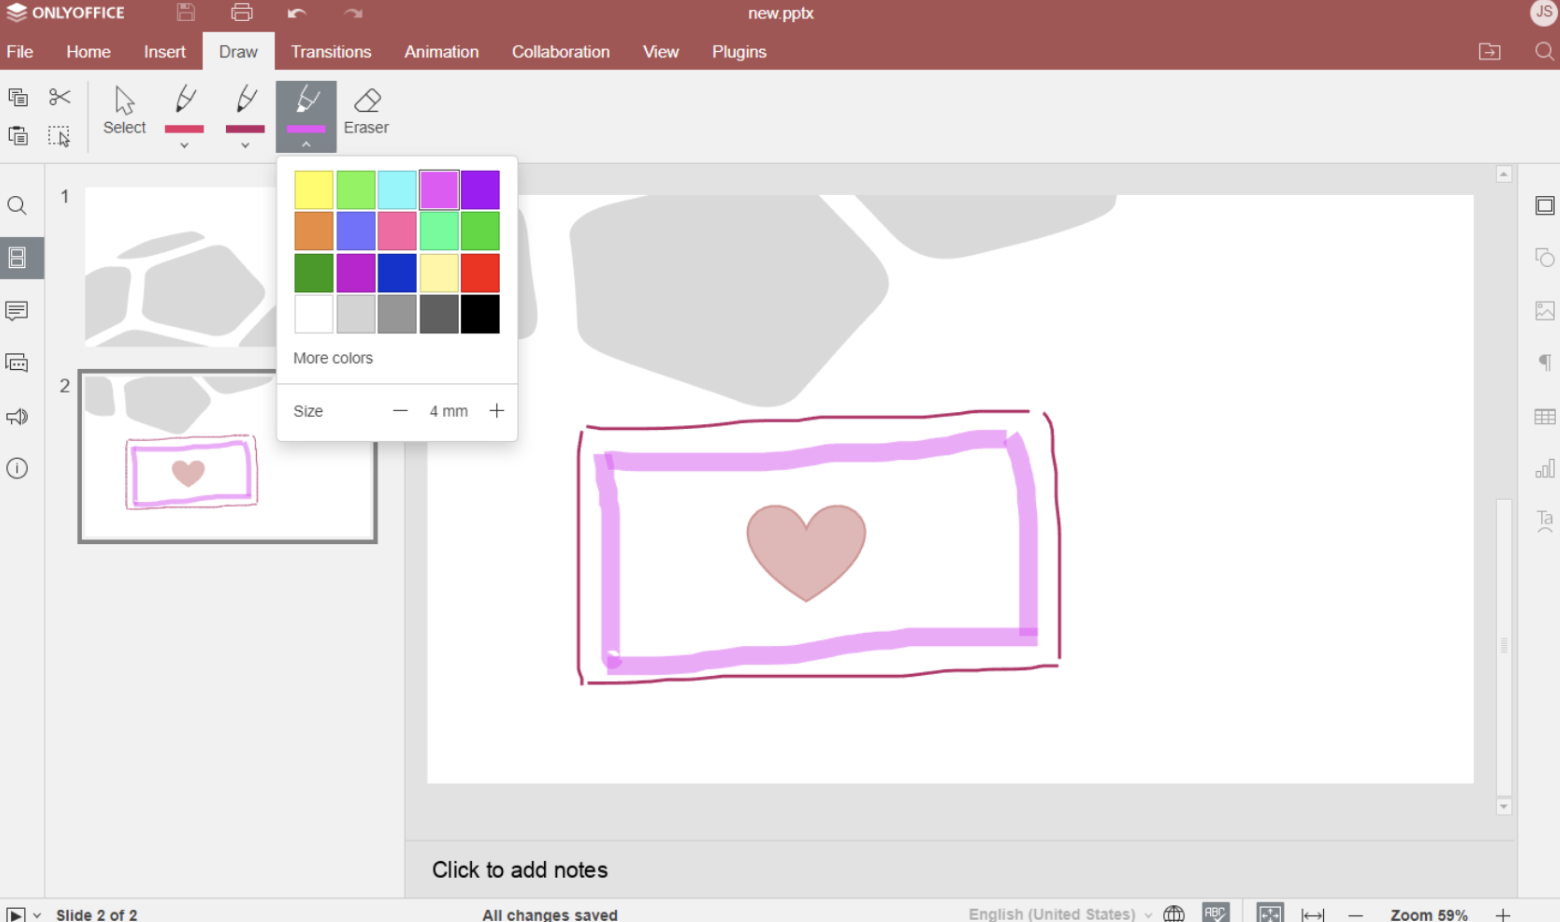Click the Print icon in title bar
Image resolution: width=1560 pixels, height=922 pixels.
click(242, 13)
